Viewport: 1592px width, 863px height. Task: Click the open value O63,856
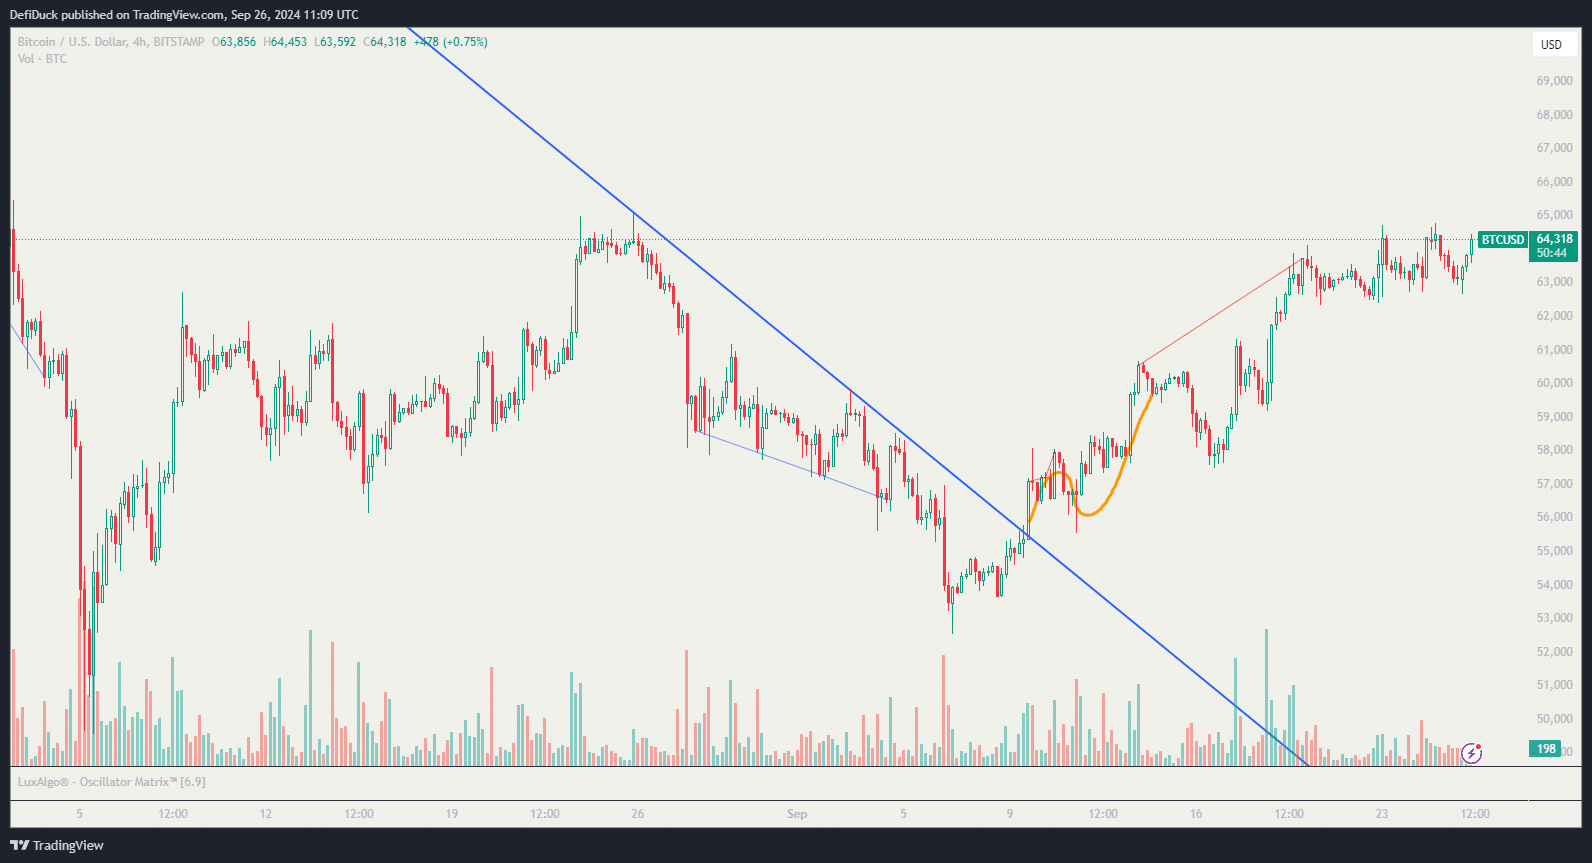pos(234,42)
